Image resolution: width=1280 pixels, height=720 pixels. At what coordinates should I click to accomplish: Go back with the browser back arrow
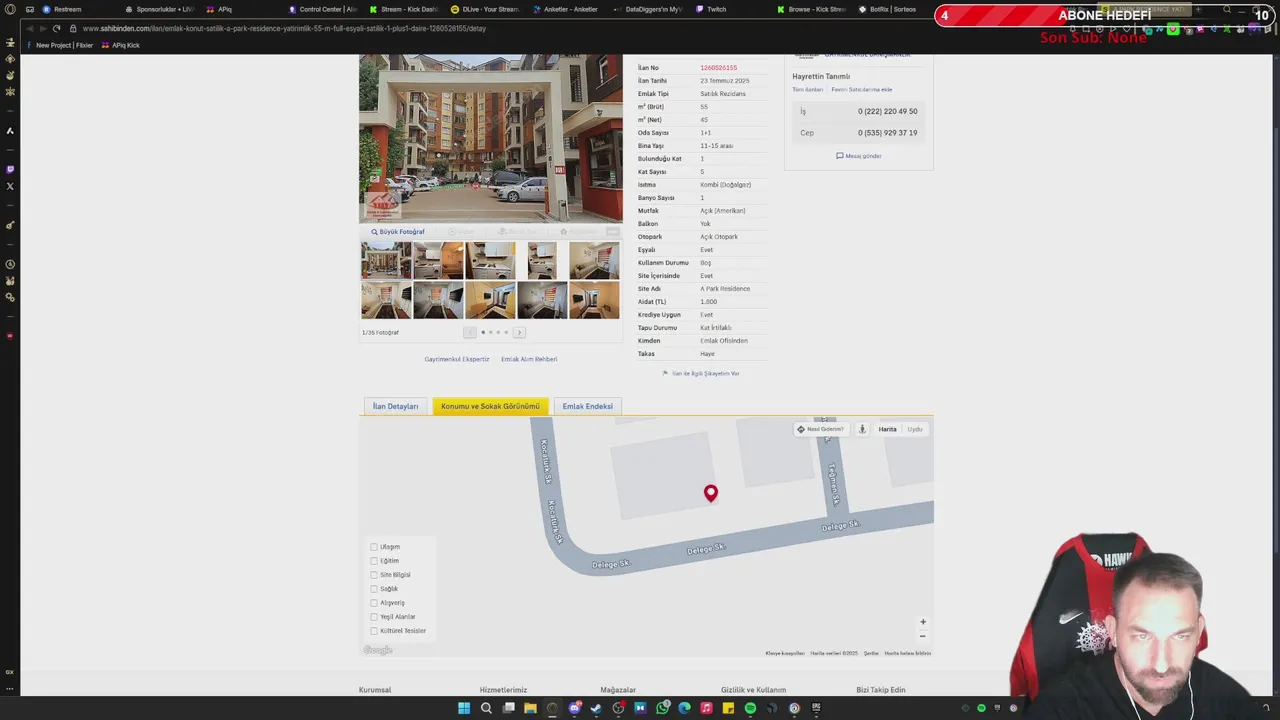tap(28, 28)
